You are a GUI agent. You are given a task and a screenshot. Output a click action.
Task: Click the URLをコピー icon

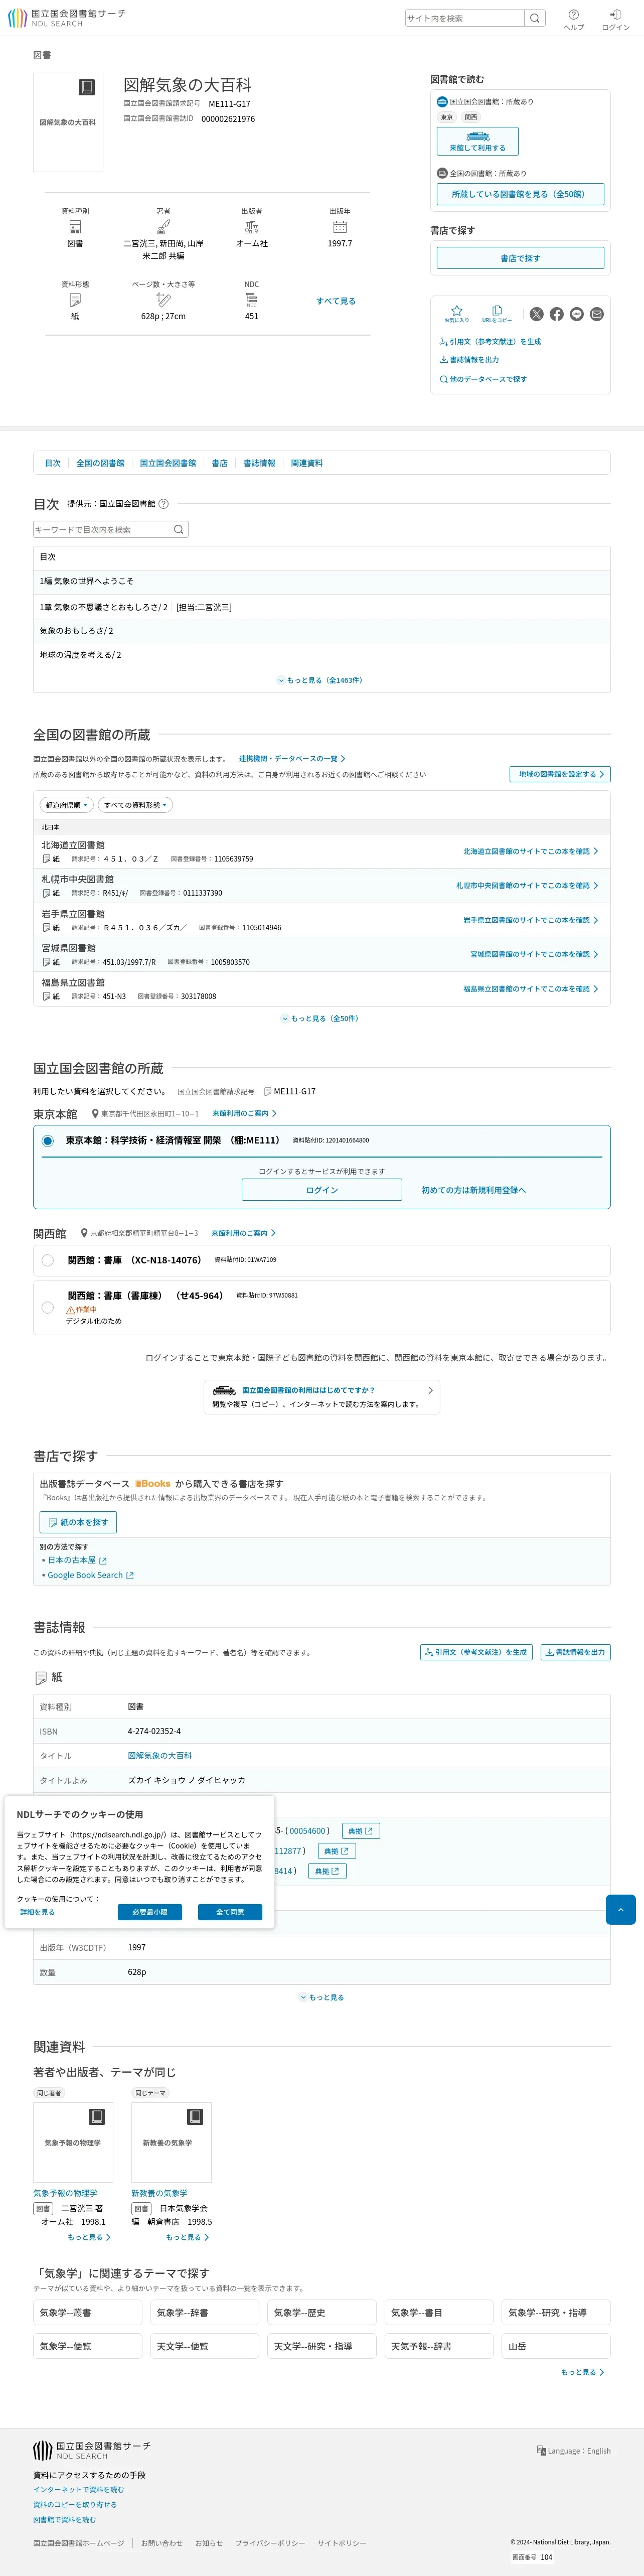(x=496, y=314)
